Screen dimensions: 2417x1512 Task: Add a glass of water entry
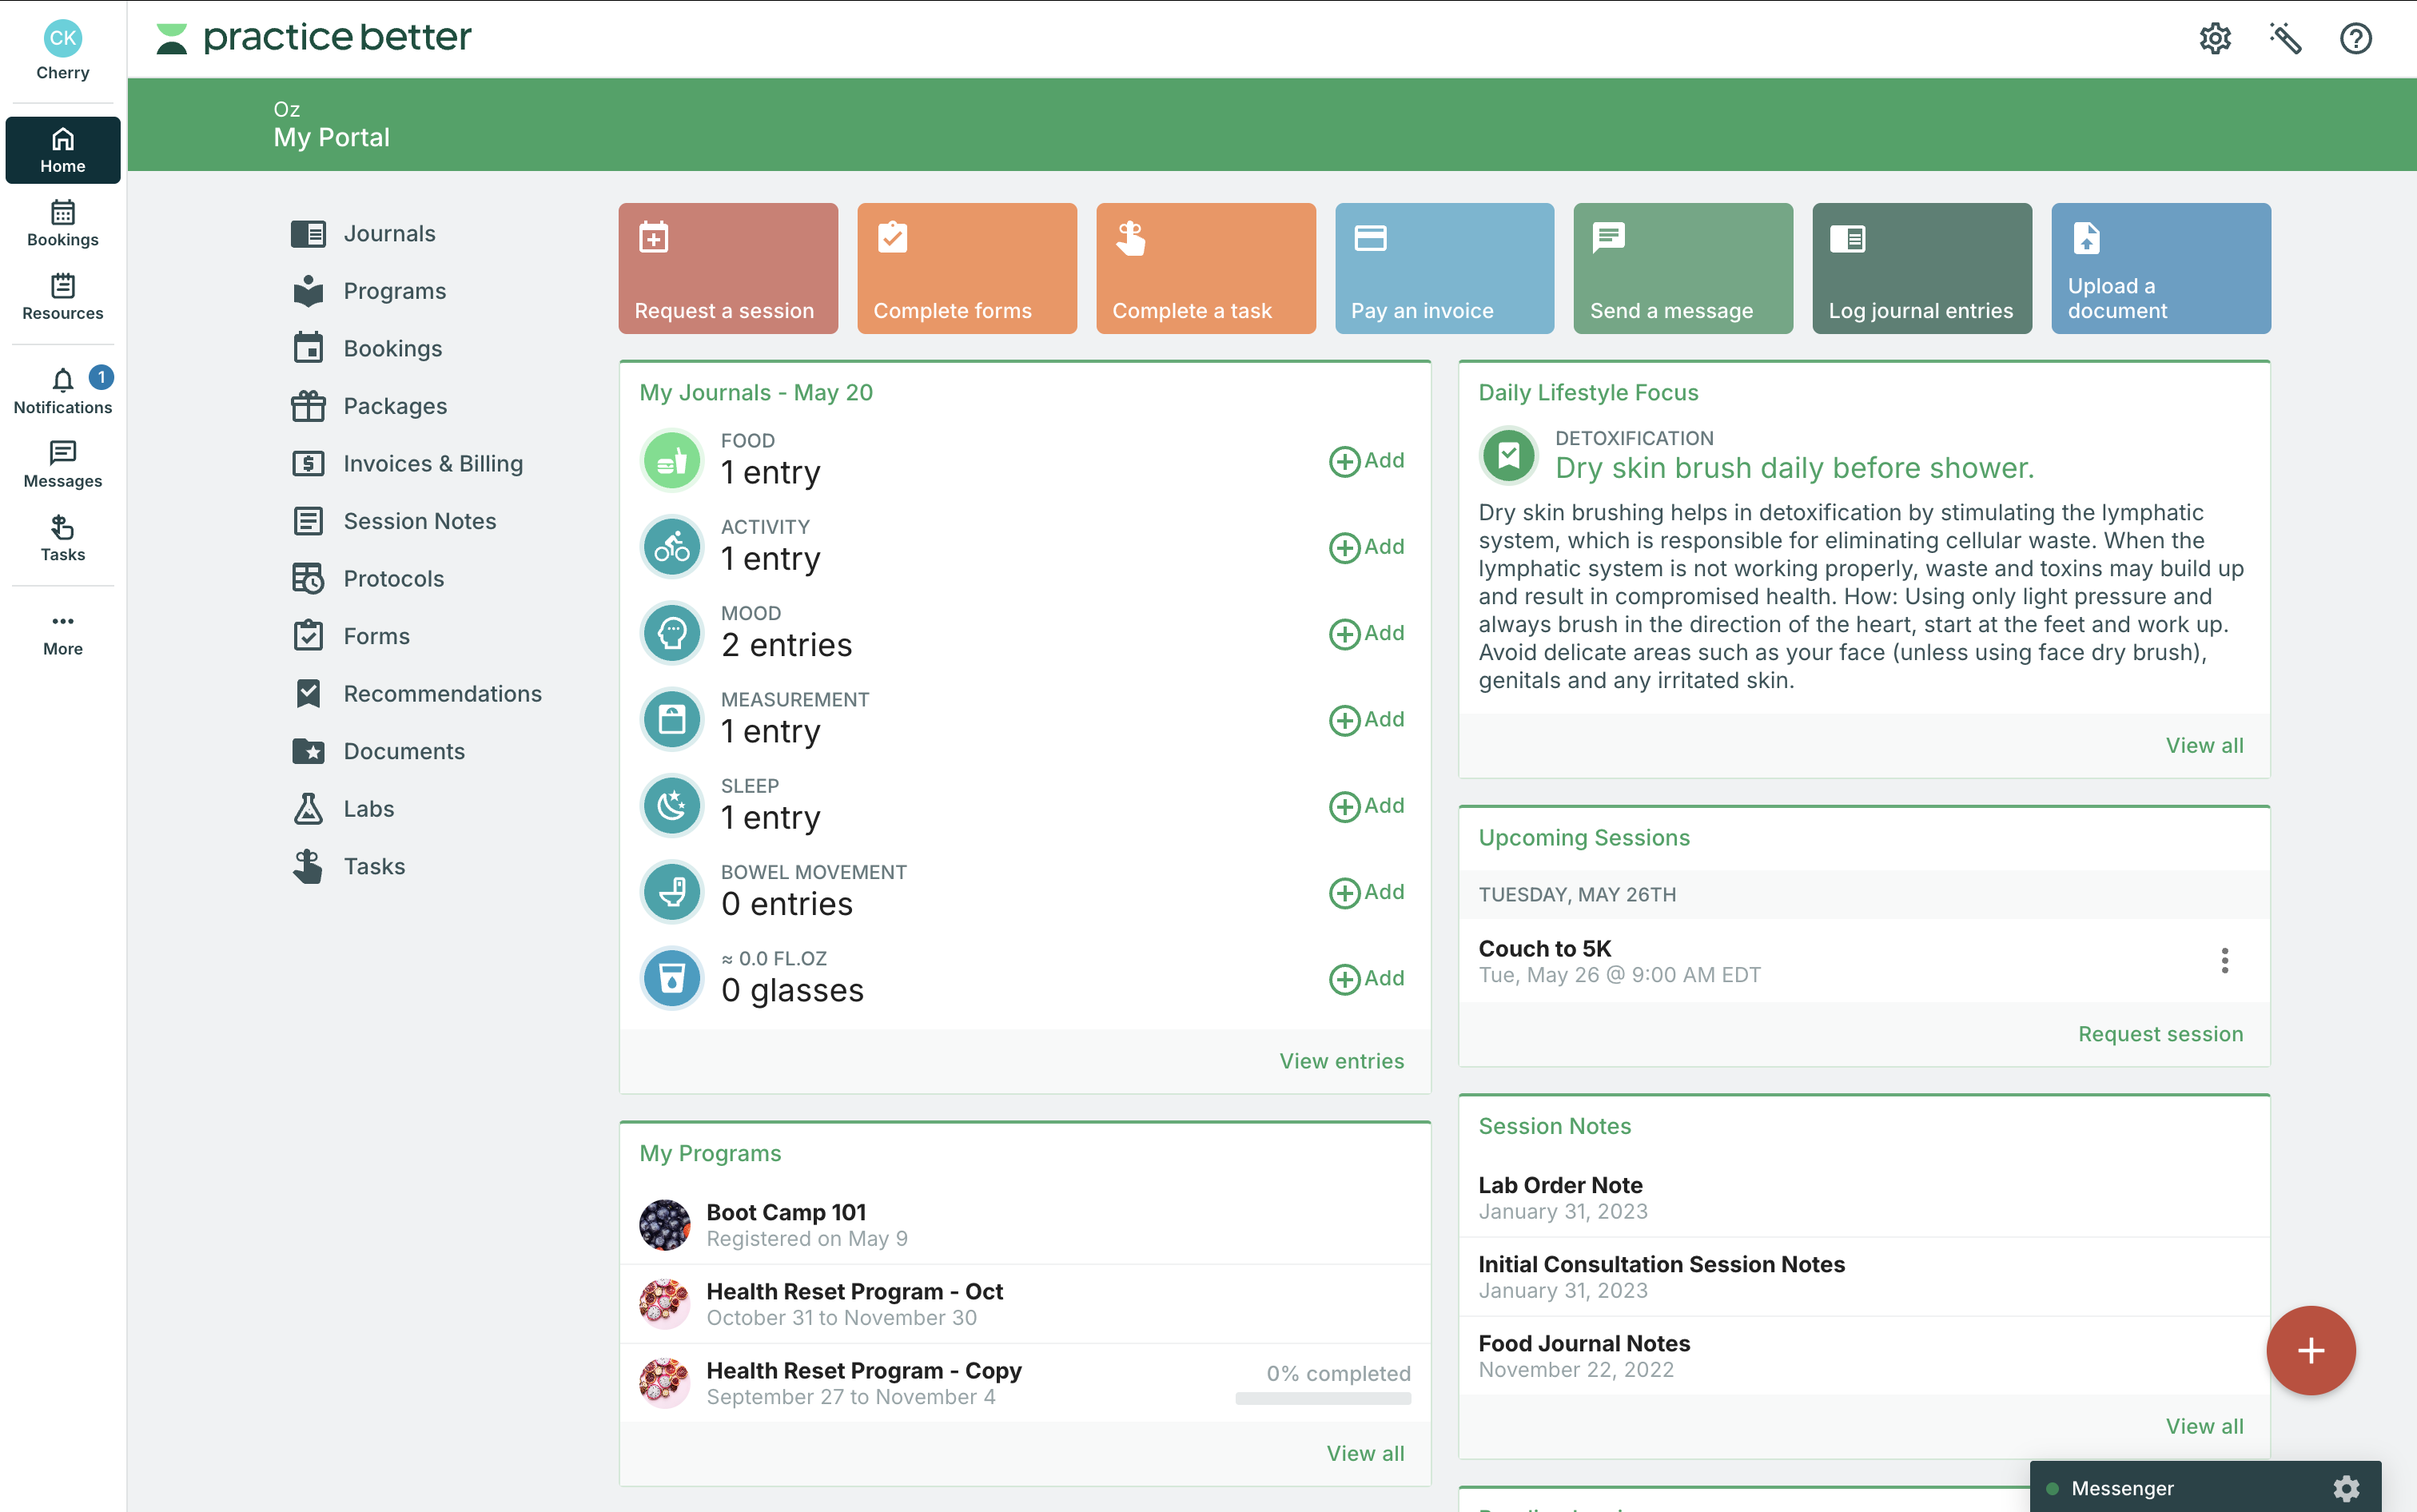(1367, 978)
